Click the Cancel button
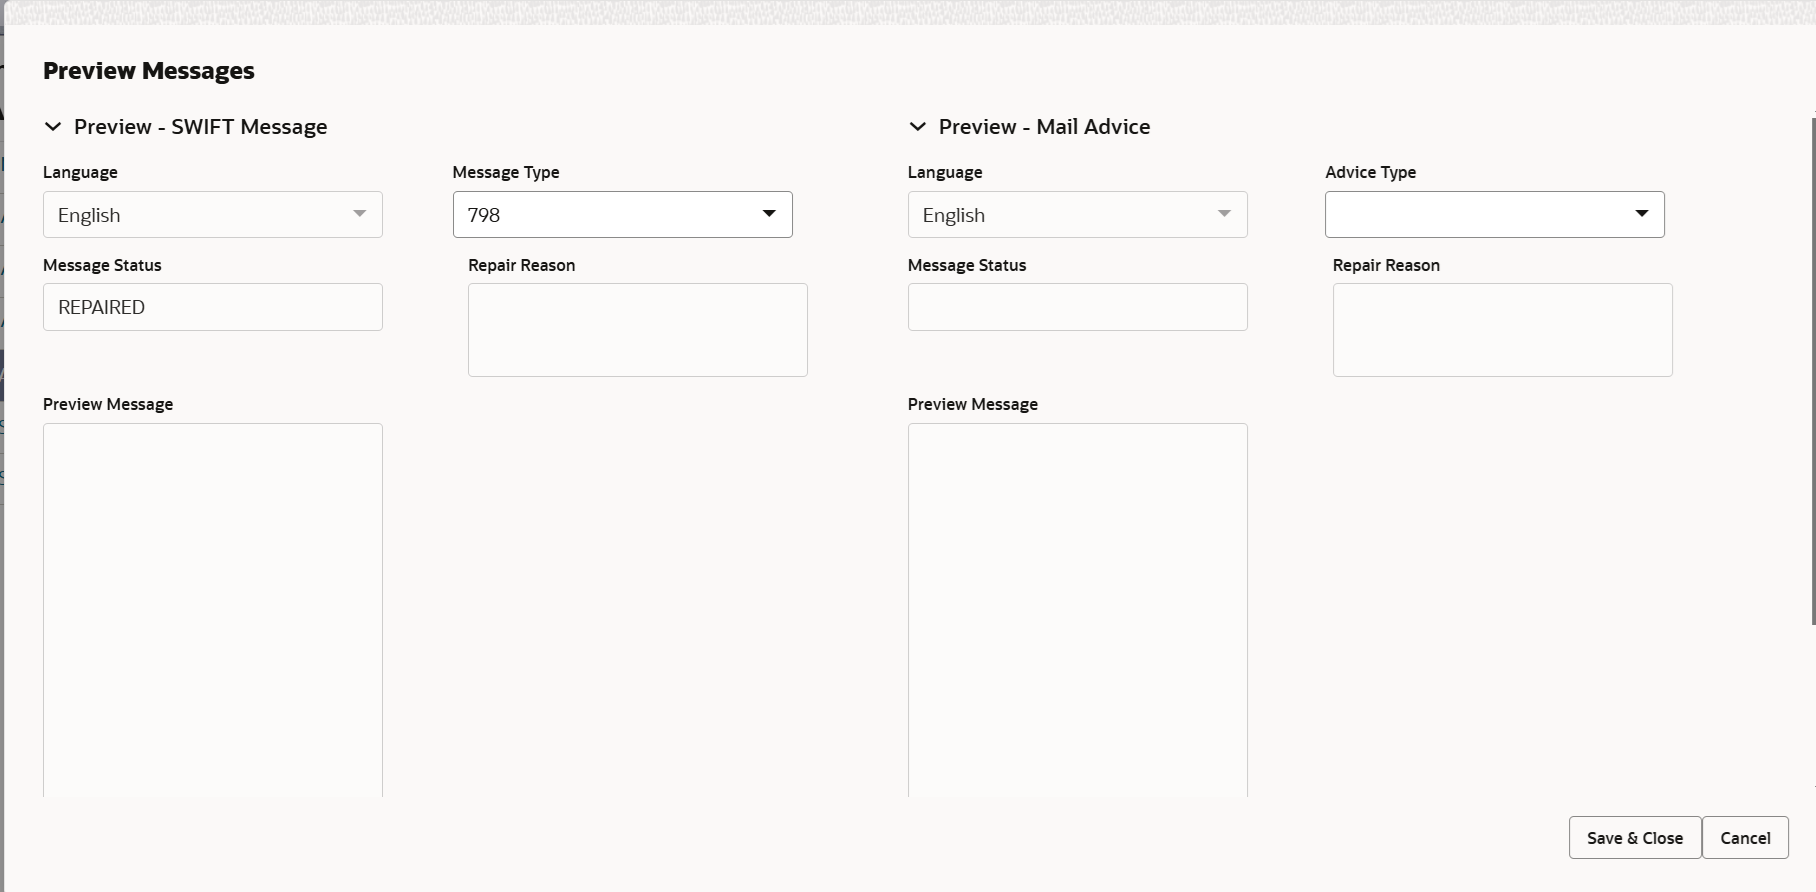The height and width of the screenshot is (892, 1816). click(1745, 838)
